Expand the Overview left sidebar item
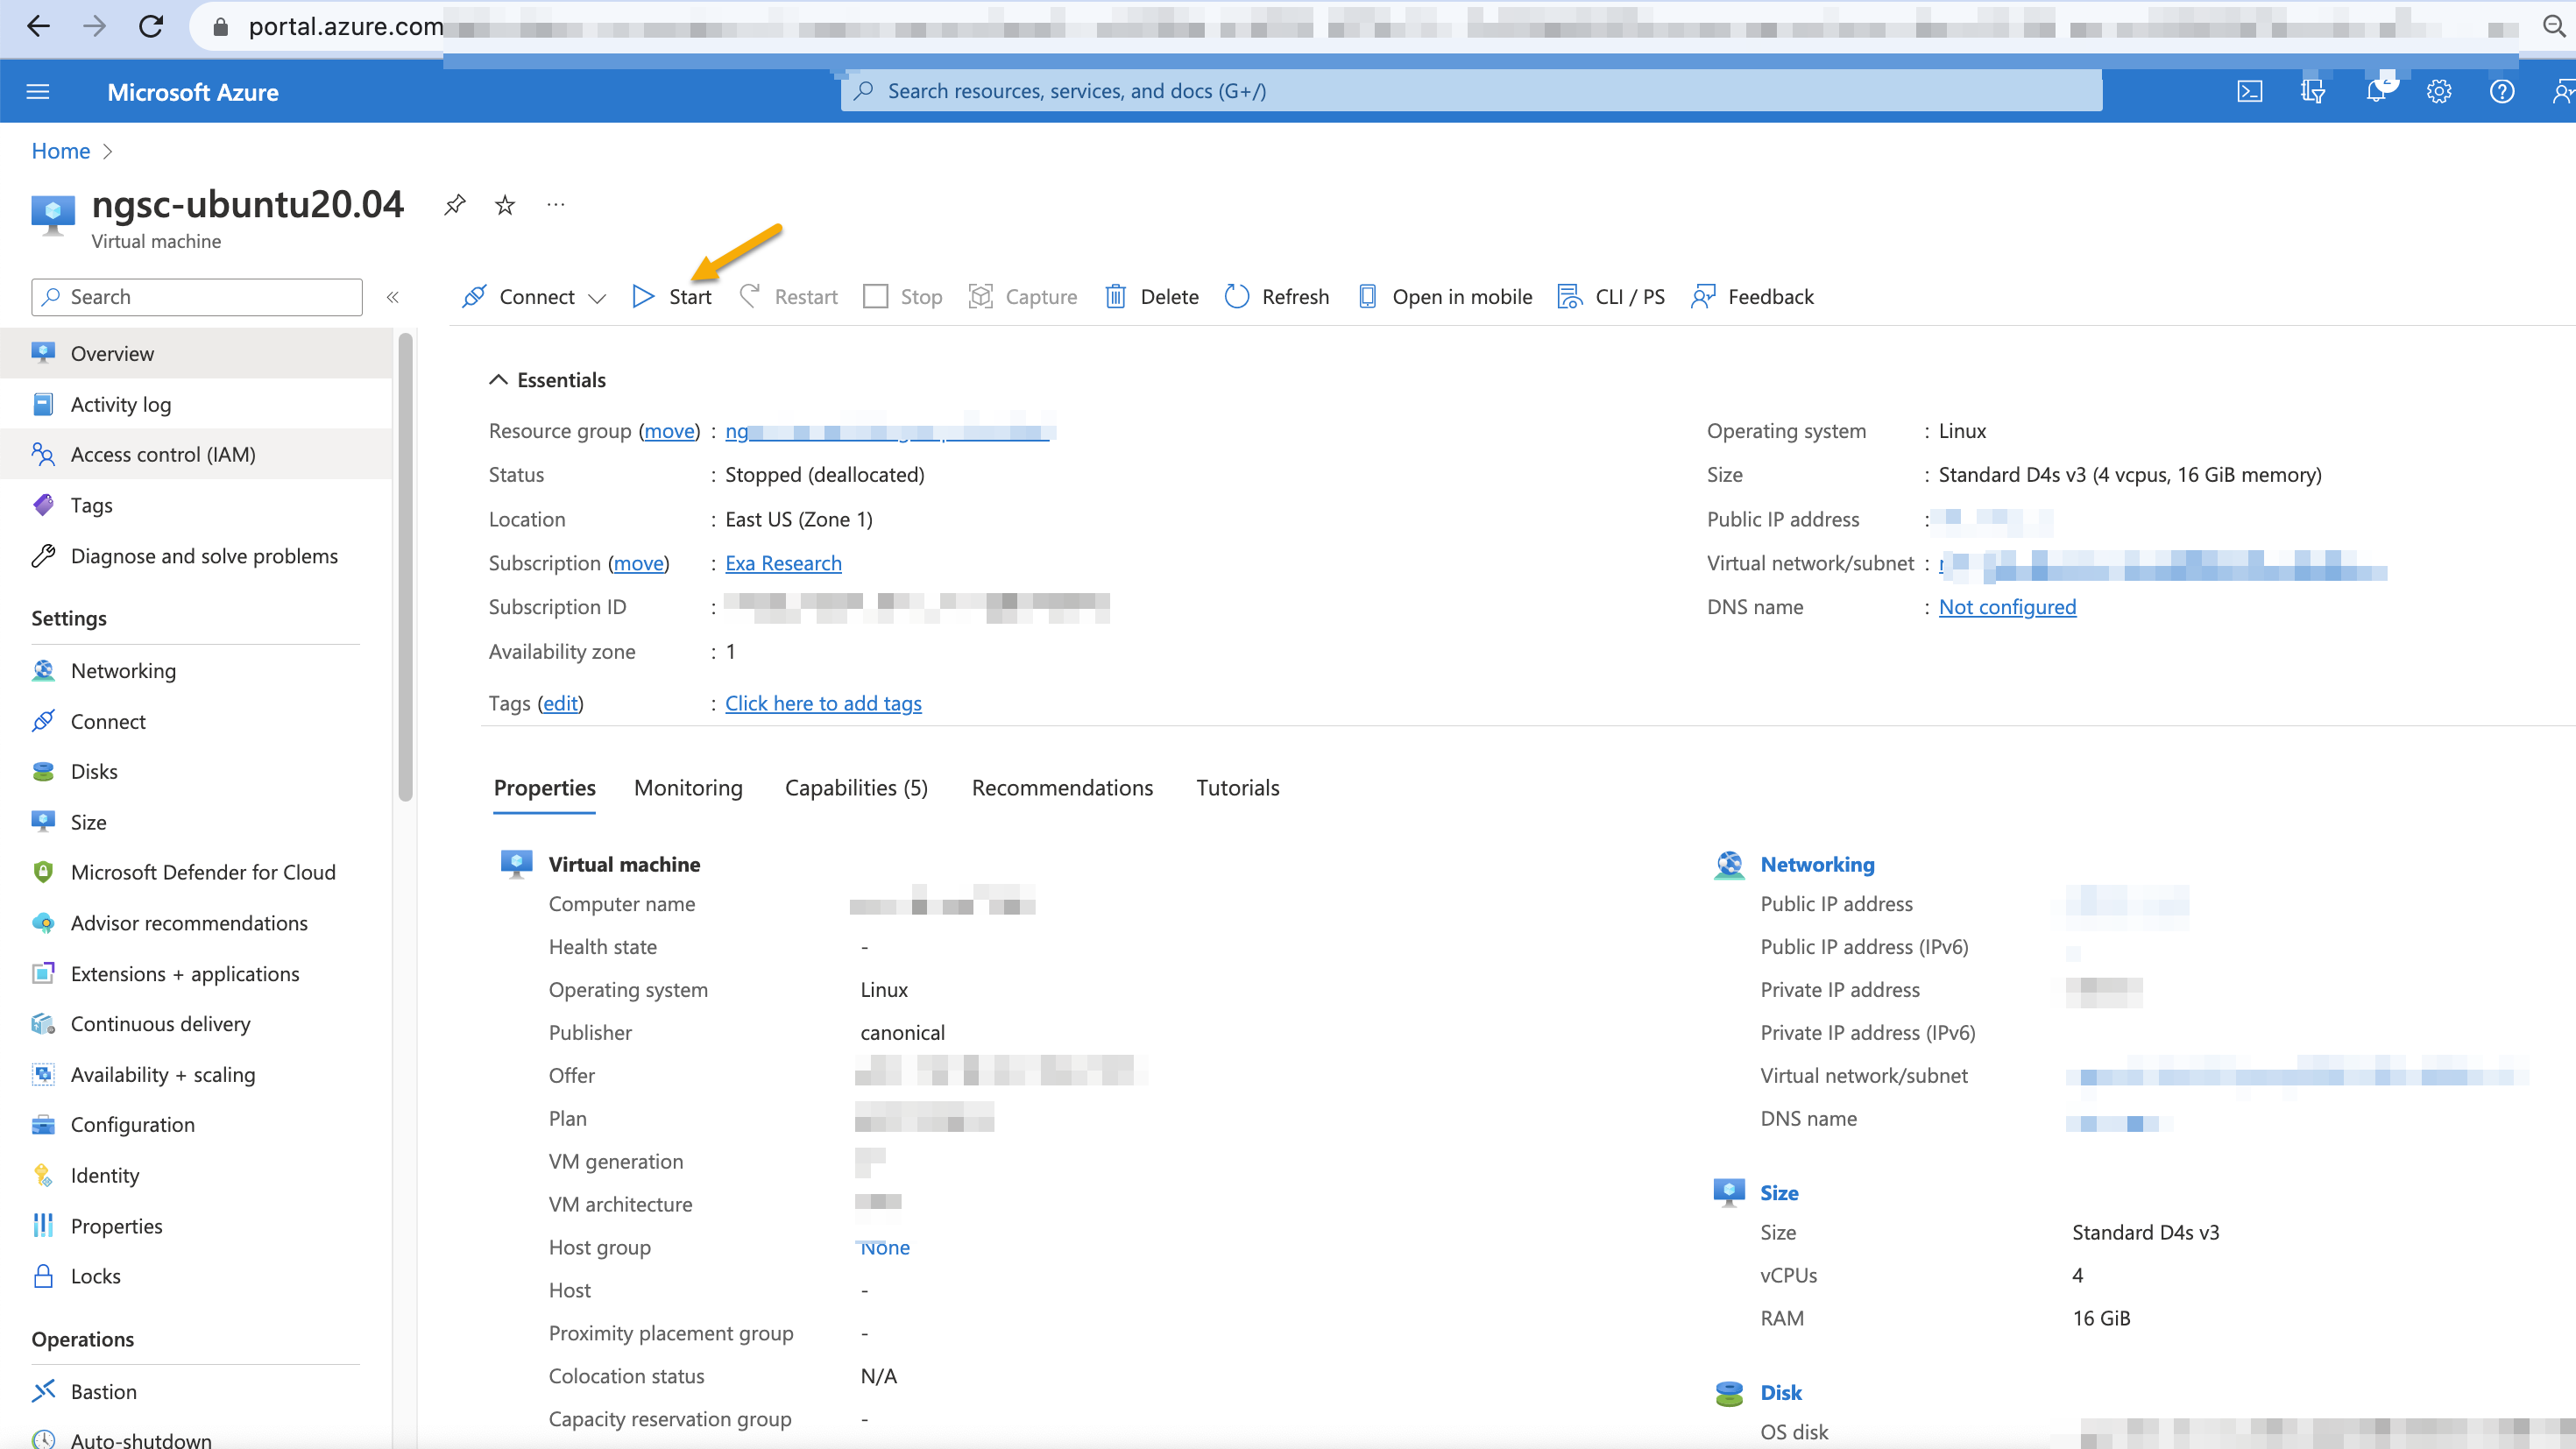Viewport: 2576px width, 1449px height. click(x=110, y=352)
